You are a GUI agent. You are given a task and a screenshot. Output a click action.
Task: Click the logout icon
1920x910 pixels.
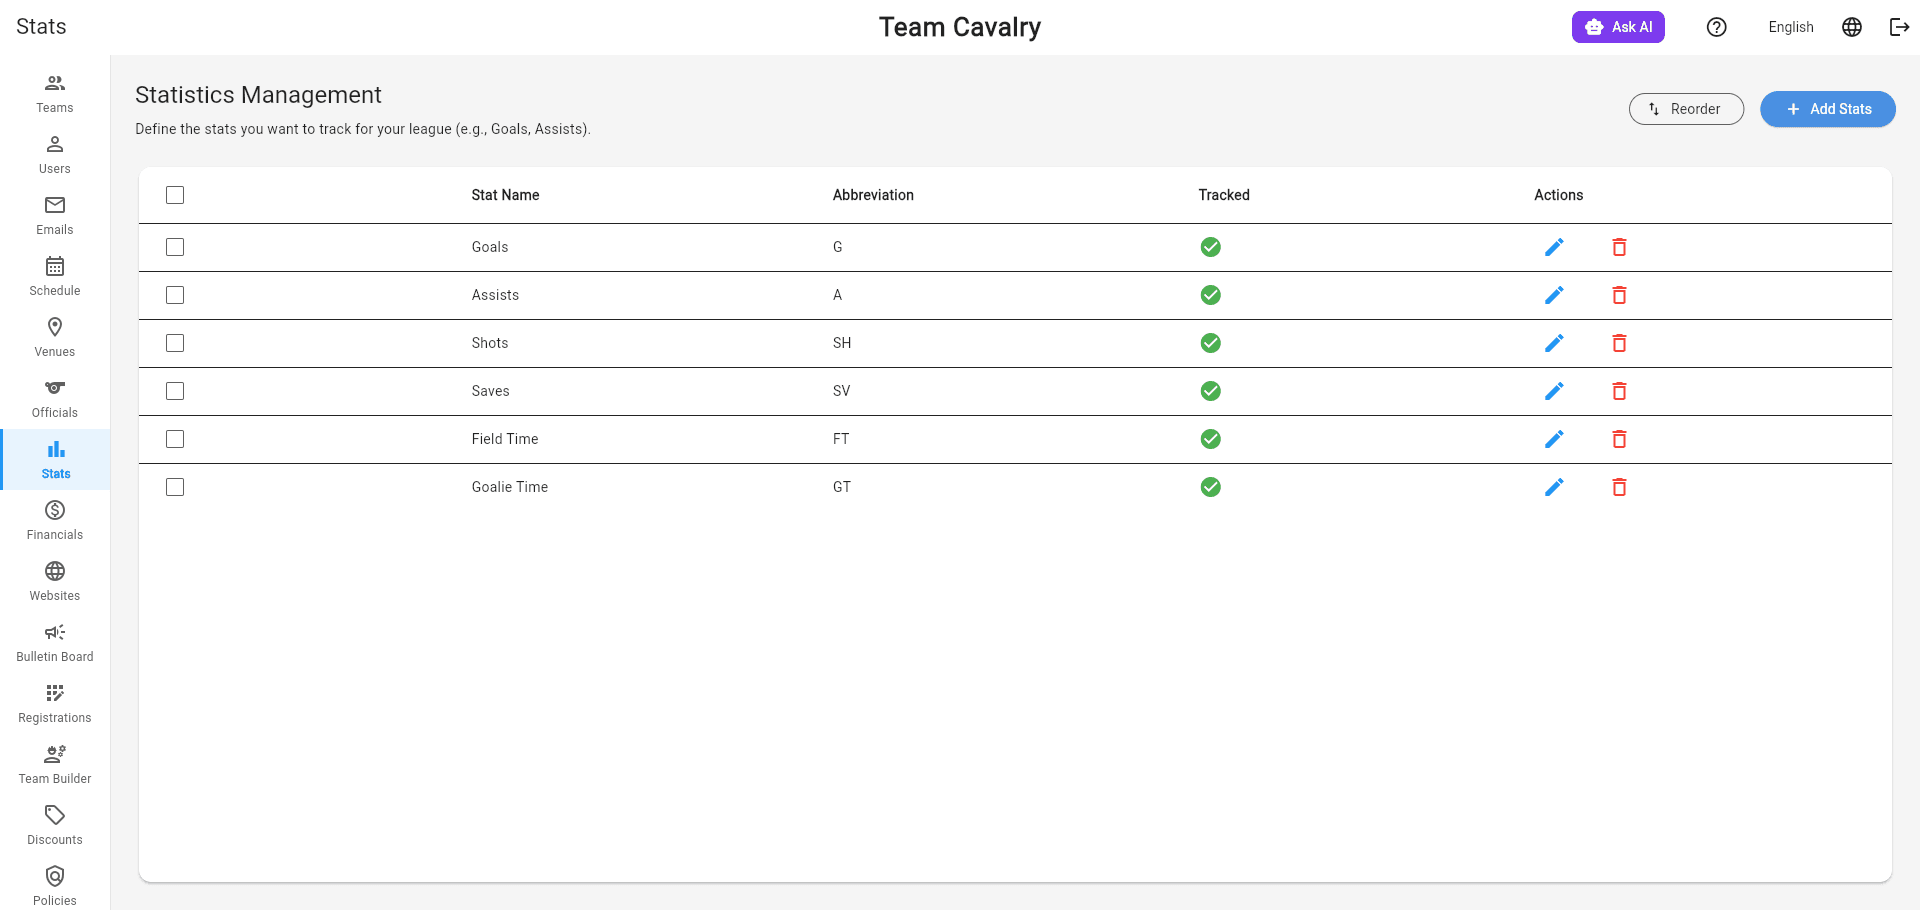point(1899,27)
